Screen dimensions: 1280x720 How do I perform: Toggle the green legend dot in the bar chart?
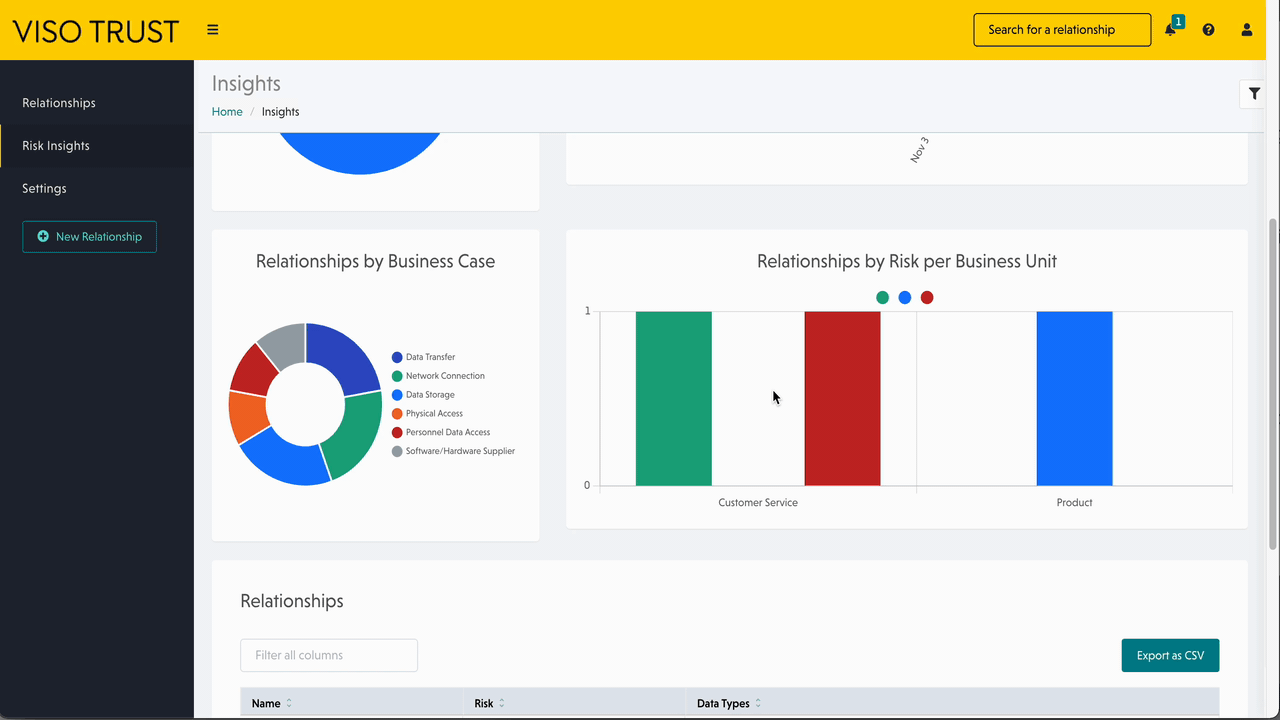pos(882,298)
